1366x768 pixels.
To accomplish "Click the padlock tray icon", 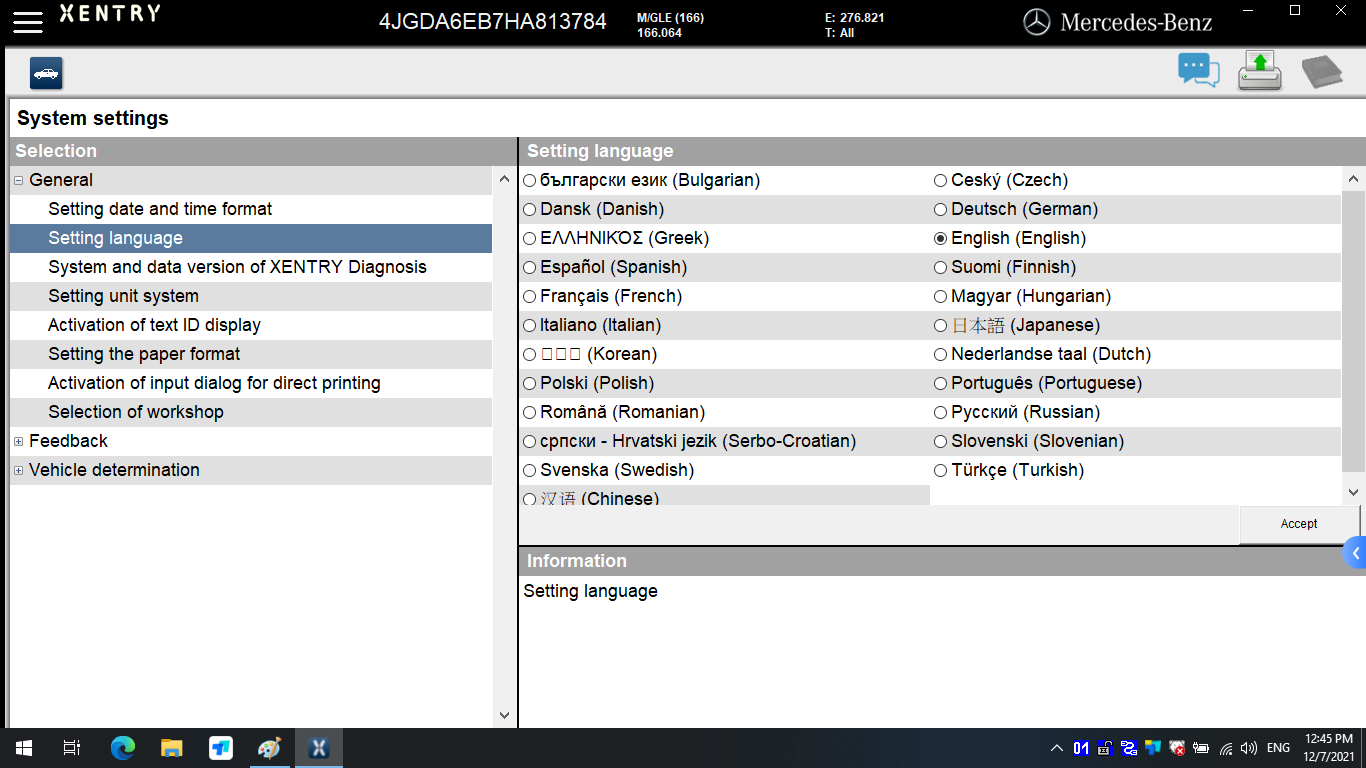I will 1105,748.
